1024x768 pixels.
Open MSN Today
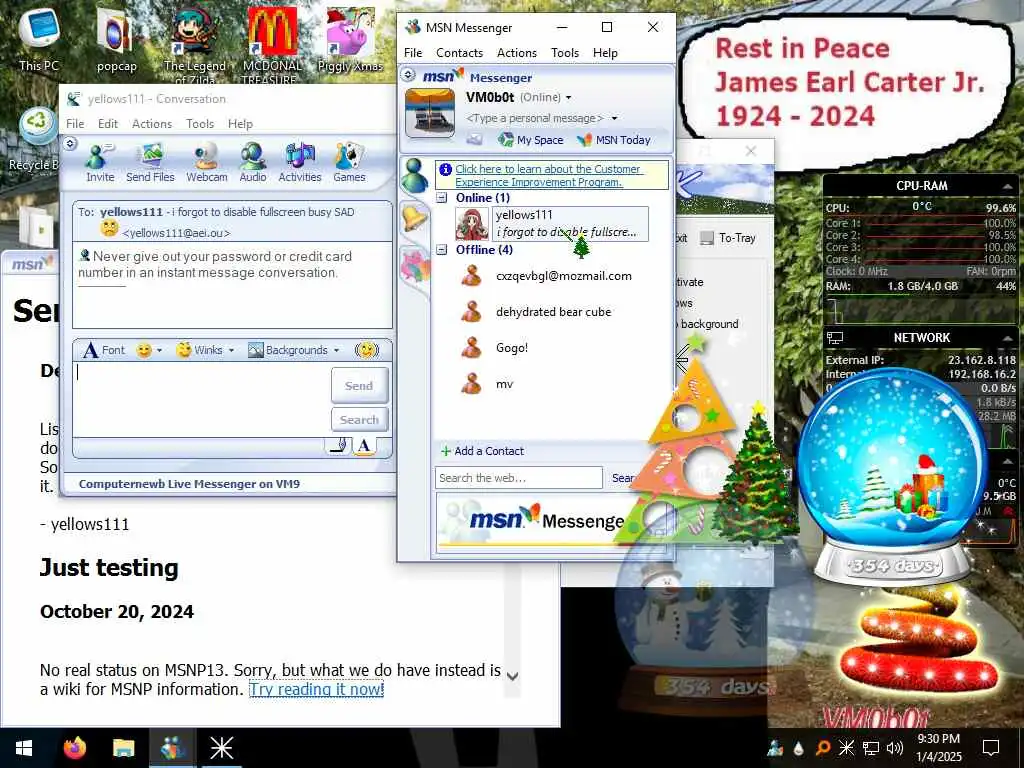614,140
